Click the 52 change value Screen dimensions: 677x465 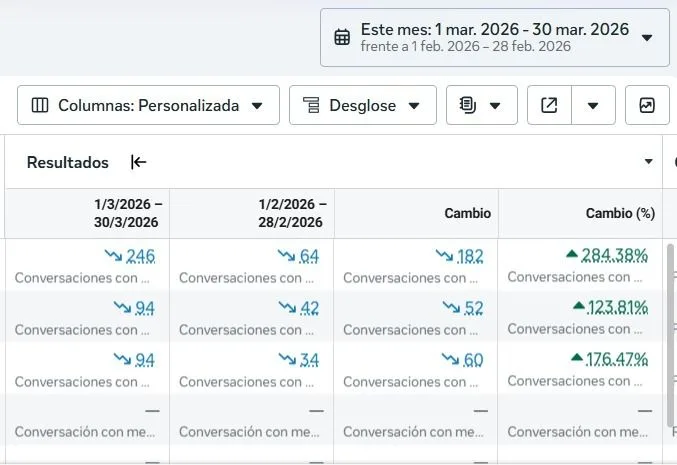[x=474, y=308]
